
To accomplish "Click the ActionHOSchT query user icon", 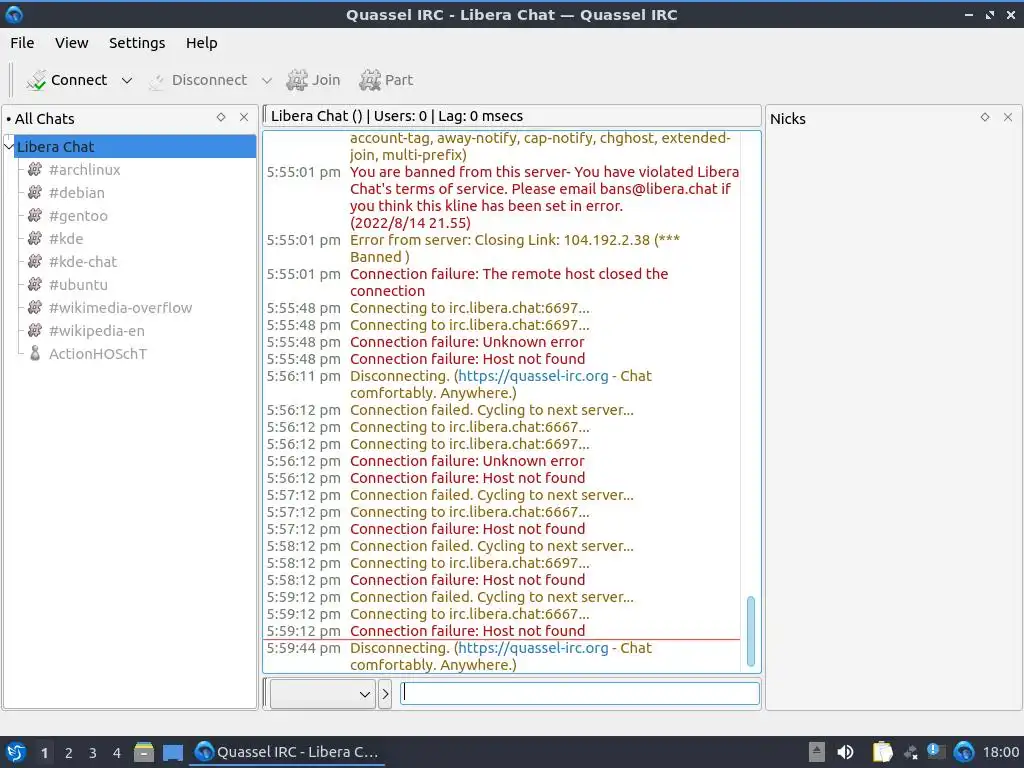I will 35,353.
